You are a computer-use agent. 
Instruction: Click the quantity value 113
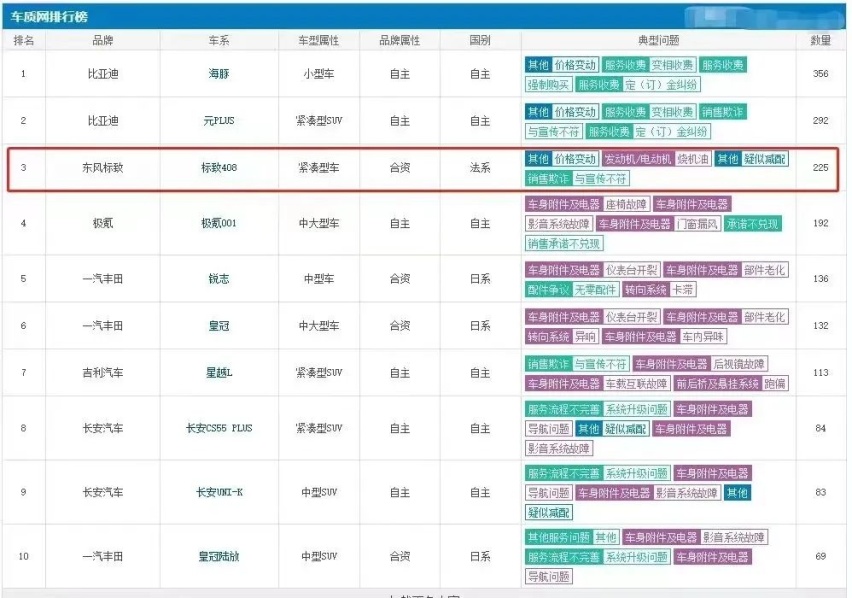pyautogui.click(x=820, y=372)
